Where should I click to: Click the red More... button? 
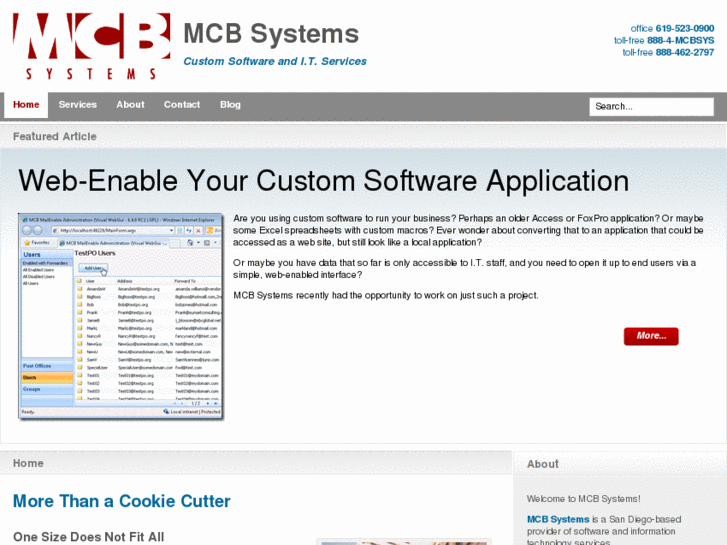651,336
